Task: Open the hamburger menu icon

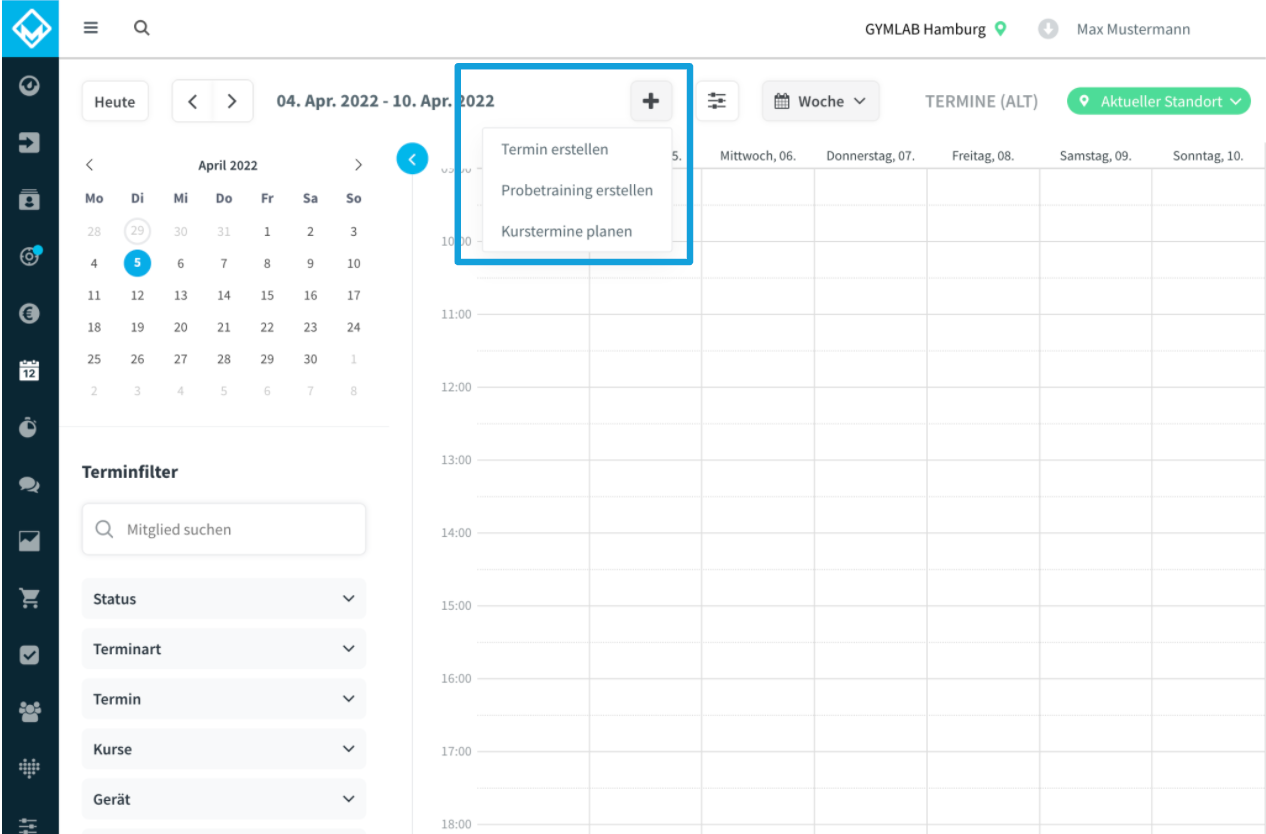Action: [x=91, y=29]
